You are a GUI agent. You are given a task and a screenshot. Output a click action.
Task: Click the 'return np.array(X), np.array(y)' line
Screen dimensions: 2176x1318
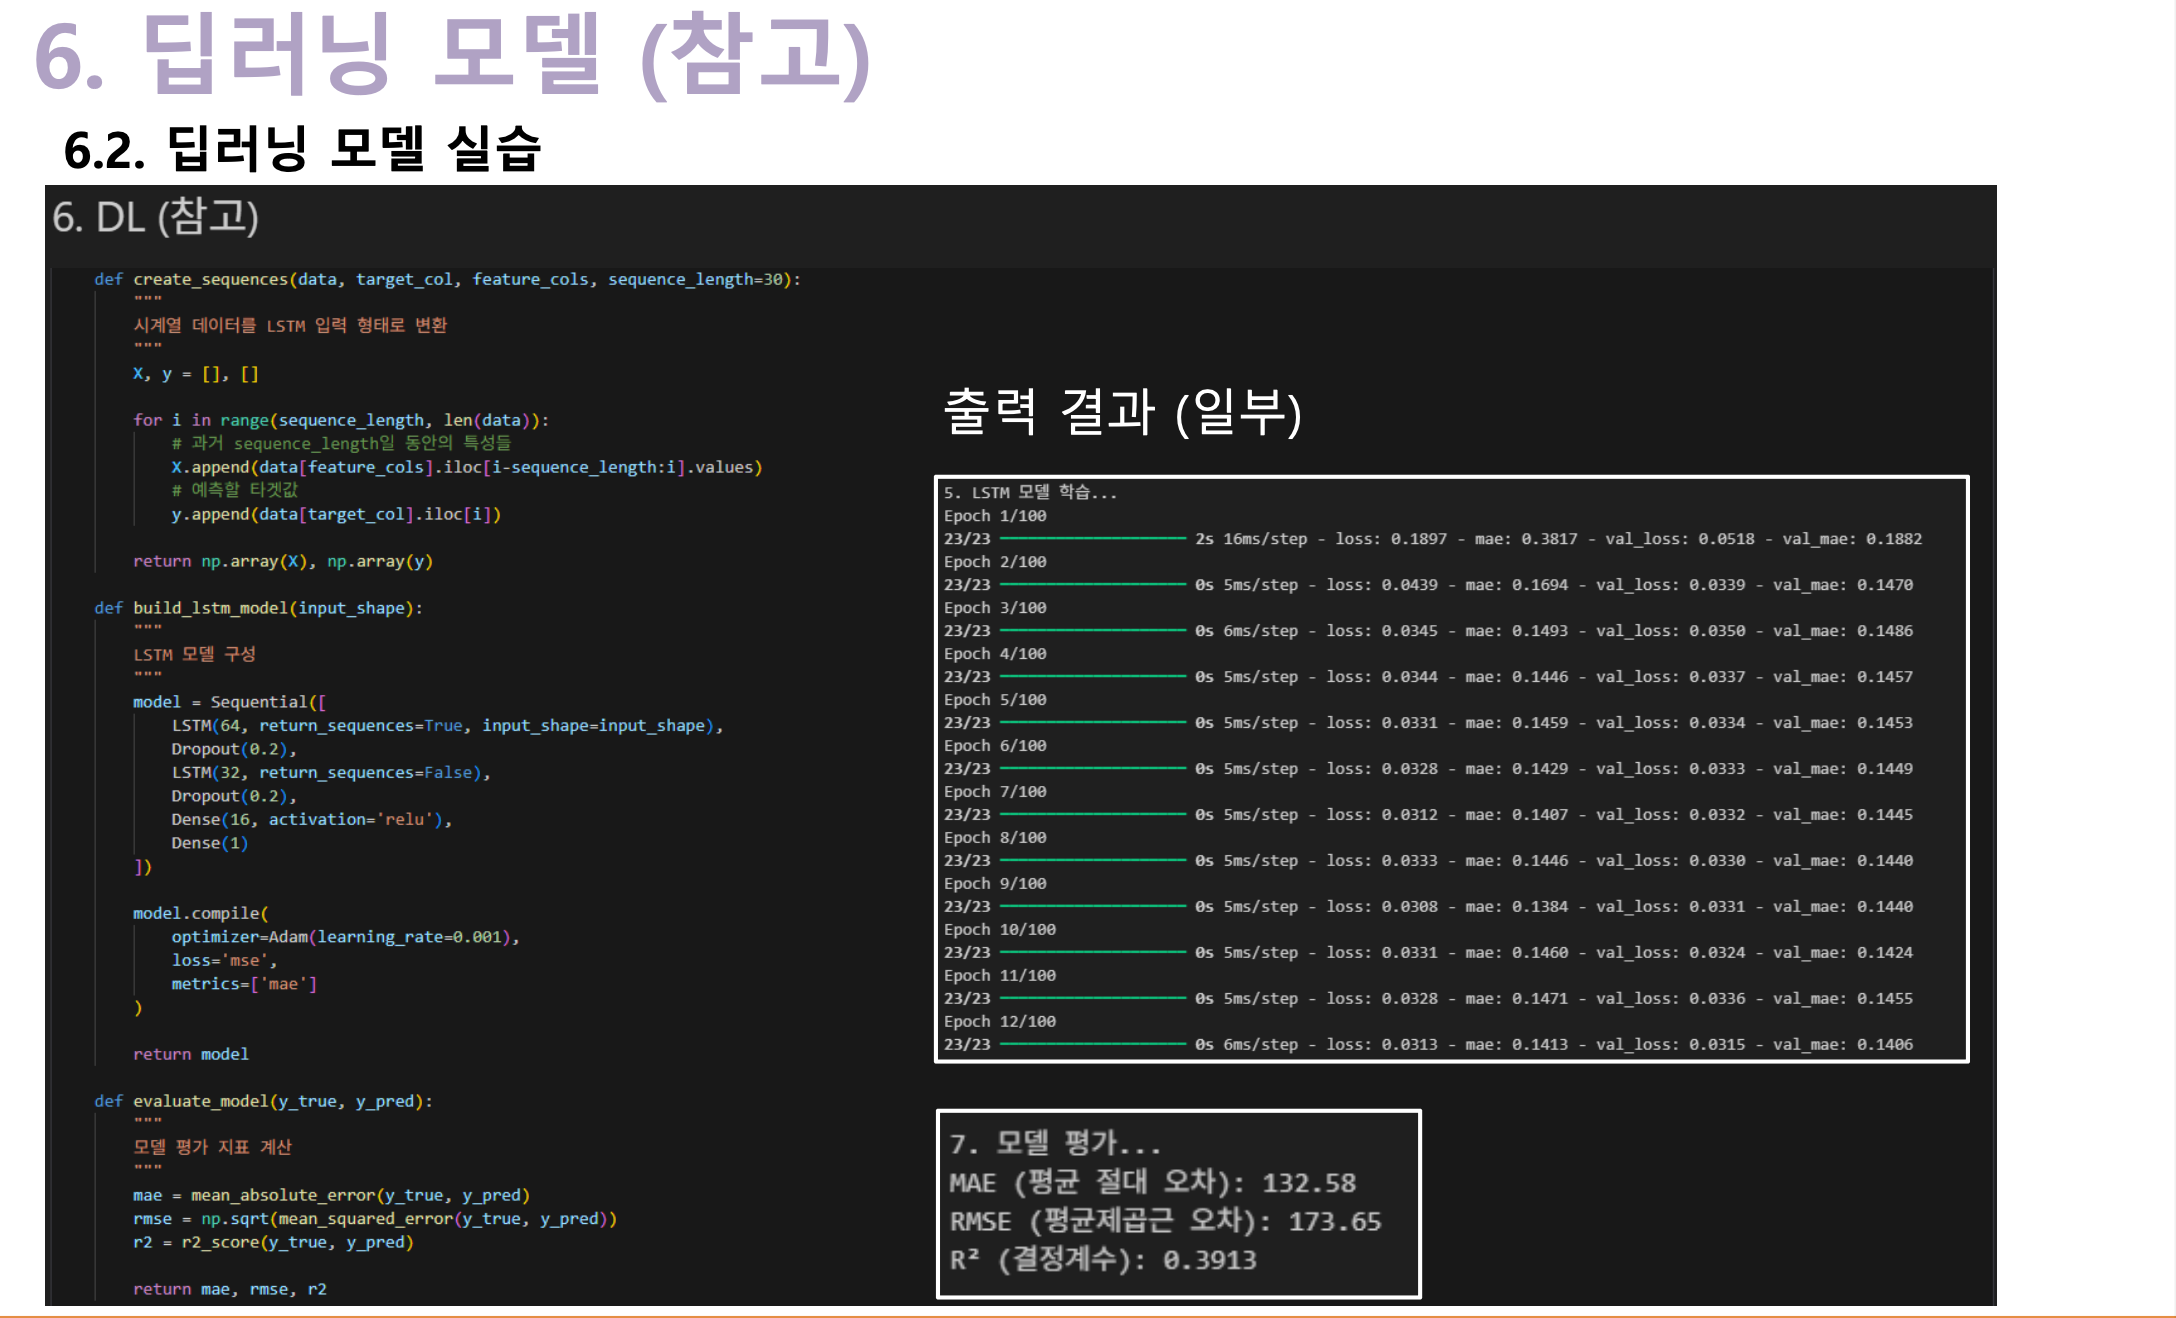[283, 562]
